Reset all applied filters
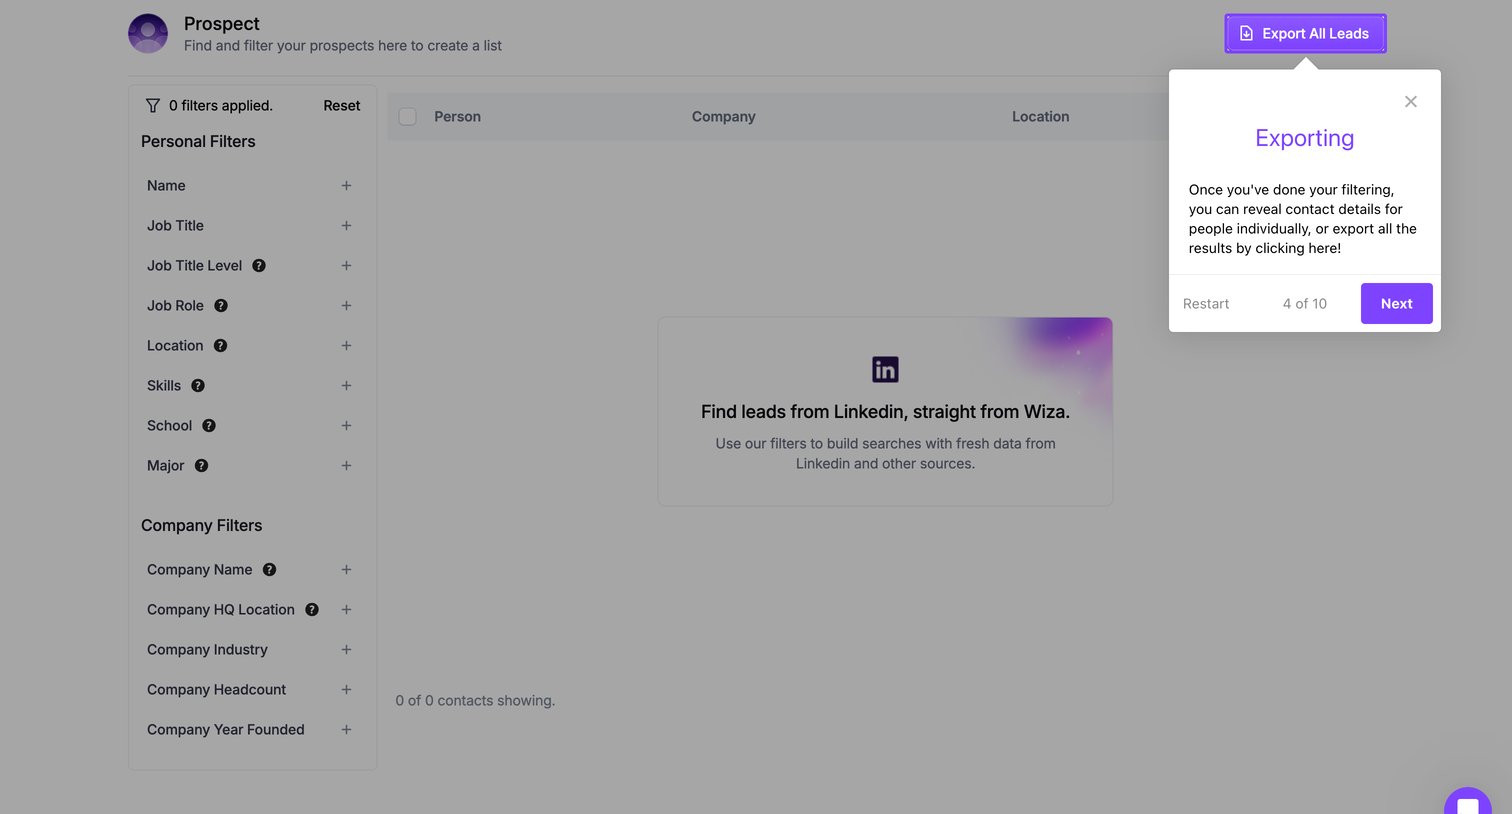Viewport: 1512px width, 814px height. pos(342,106)
